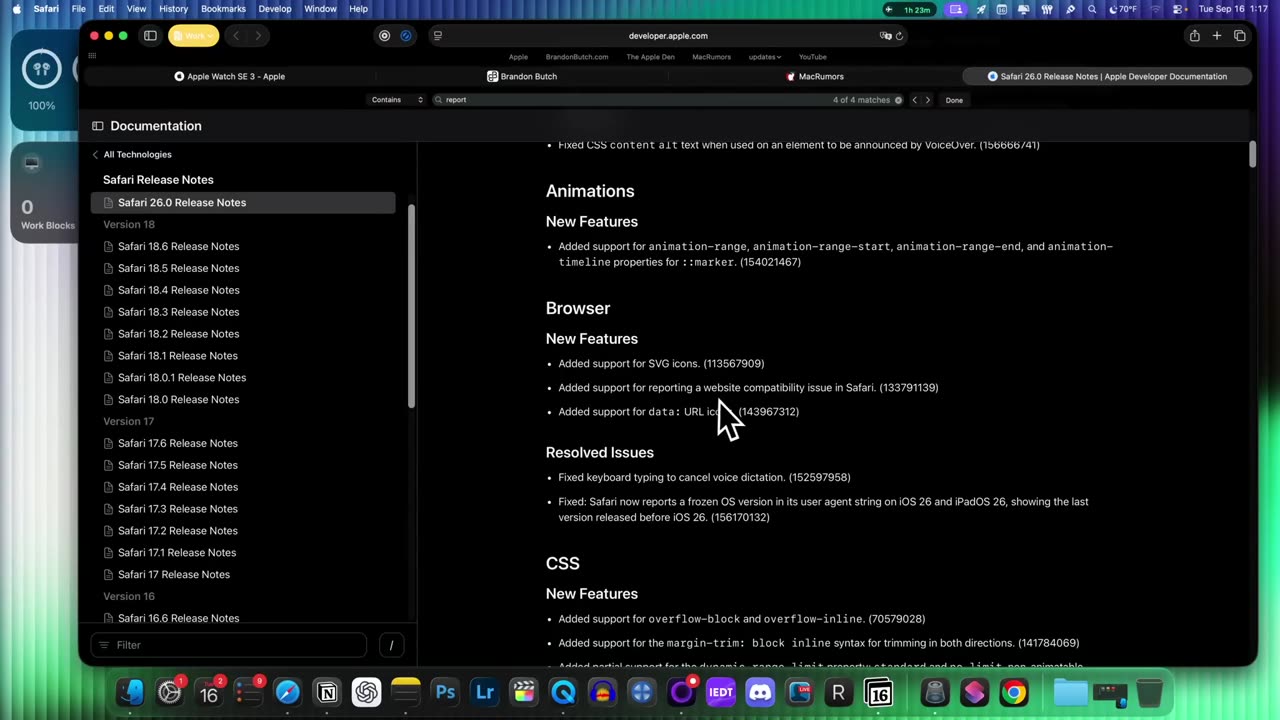
Task: Go back with the toolbar arrow
Action: coord(236,36)
